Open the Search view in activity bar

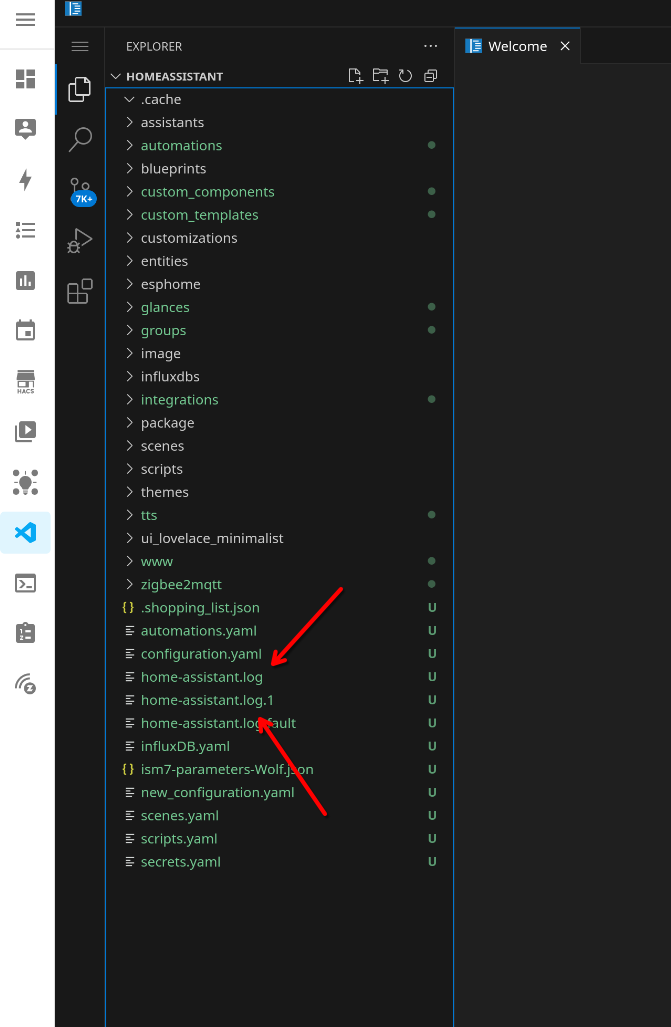click(80, 139)
